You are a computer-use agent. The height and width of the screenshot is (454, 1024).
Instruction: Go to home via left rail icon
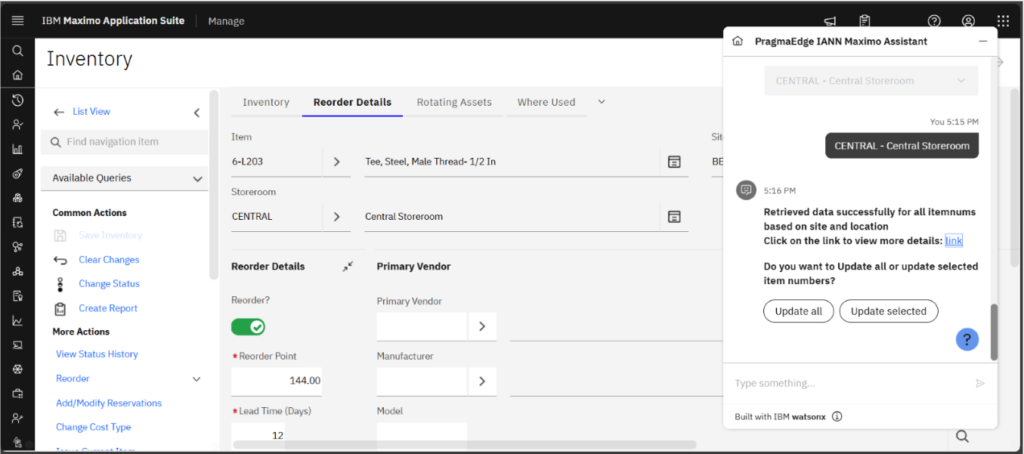click(18, 75)
